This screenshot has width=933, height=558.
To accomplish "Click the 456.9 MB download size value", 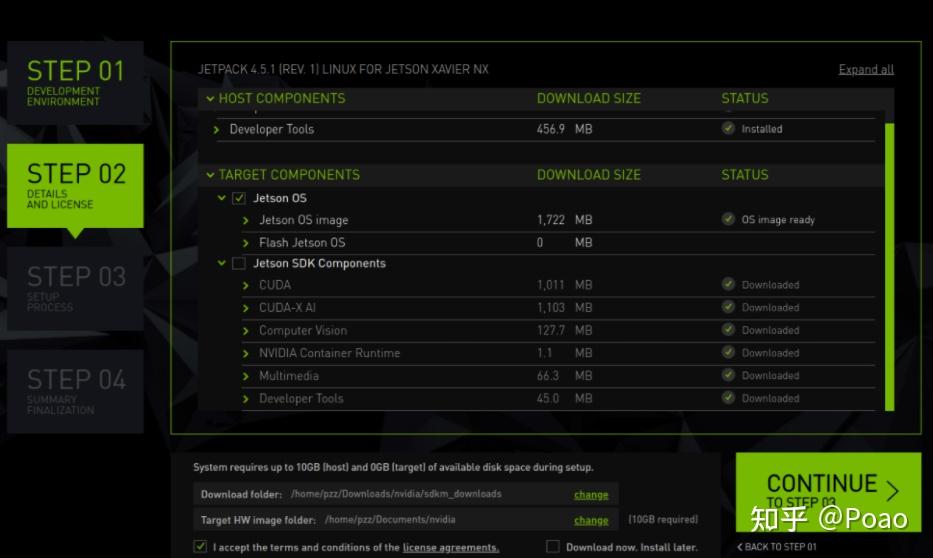I will (564, 129).
